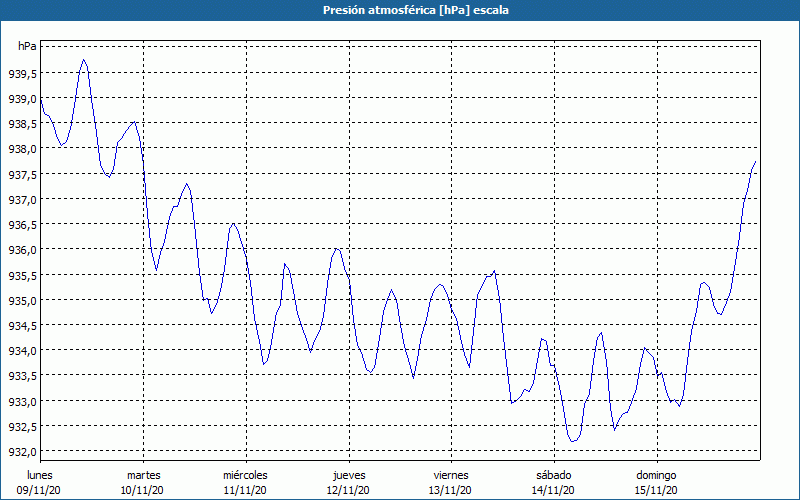Viewport: 800px width, 500px height.
Task: Click the highest pressure peak on Monday
Action: click(x=84, y=60)
